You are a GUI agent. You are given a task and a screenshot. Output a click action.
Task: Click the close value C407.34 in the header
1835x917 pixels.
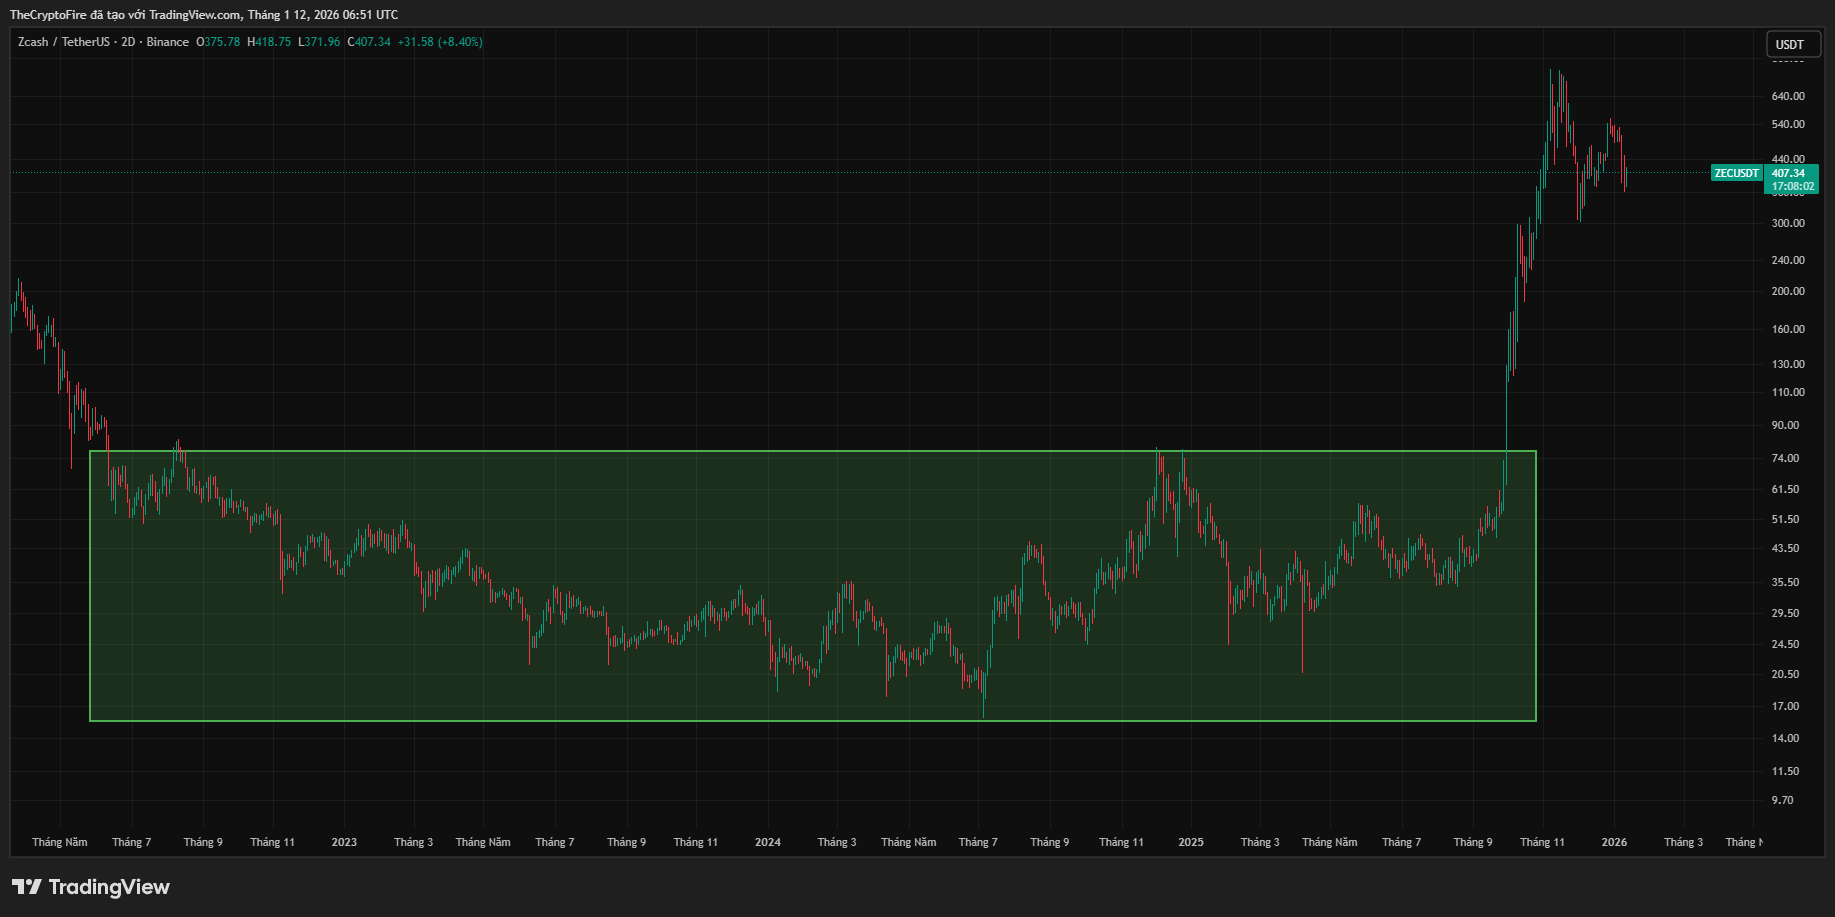pos(368,42)
